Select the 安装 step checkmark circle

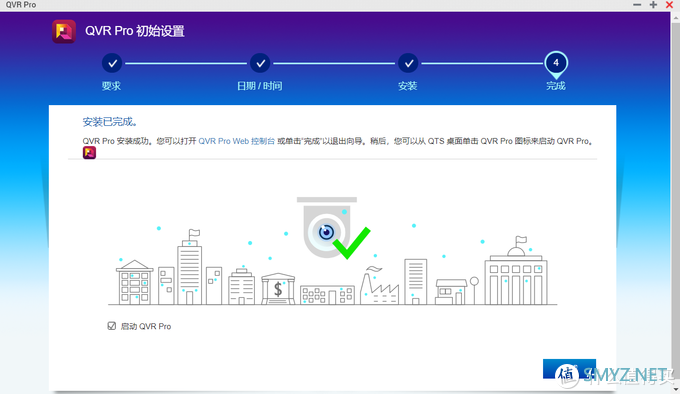point(408,63)
